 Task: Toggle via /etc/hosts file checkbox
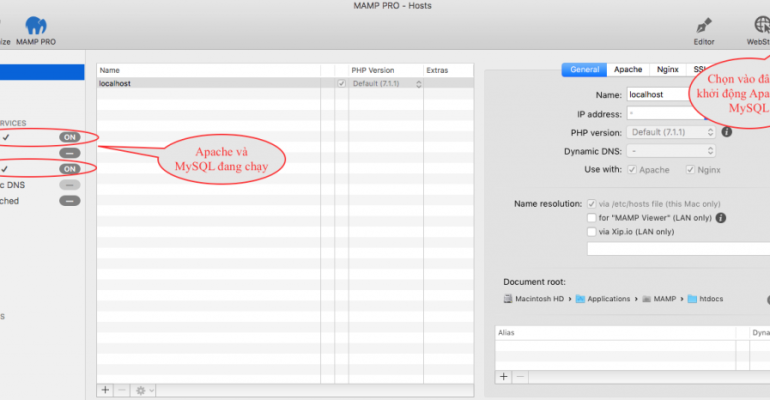pos(591,204)
